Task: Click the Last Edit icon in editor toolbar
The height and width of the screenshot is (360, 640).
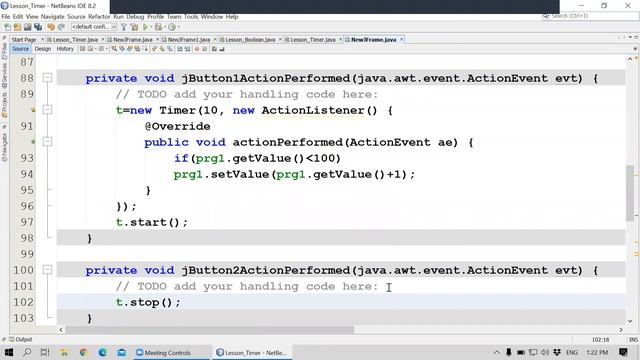Action: pyautogui.click(x=82, y=49)
